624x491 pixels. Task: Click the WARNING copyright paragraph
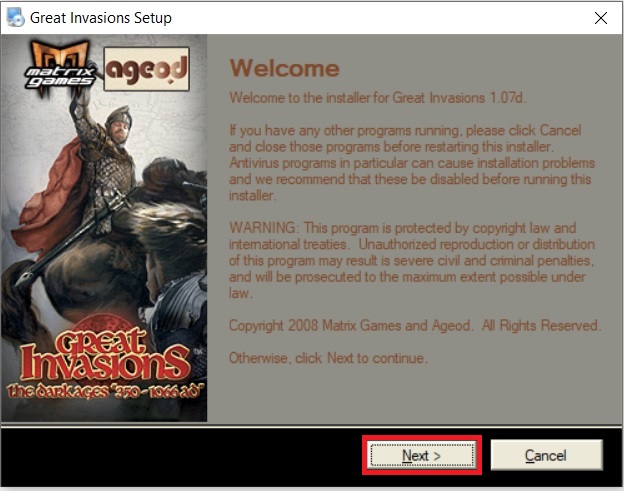(411, 260)
